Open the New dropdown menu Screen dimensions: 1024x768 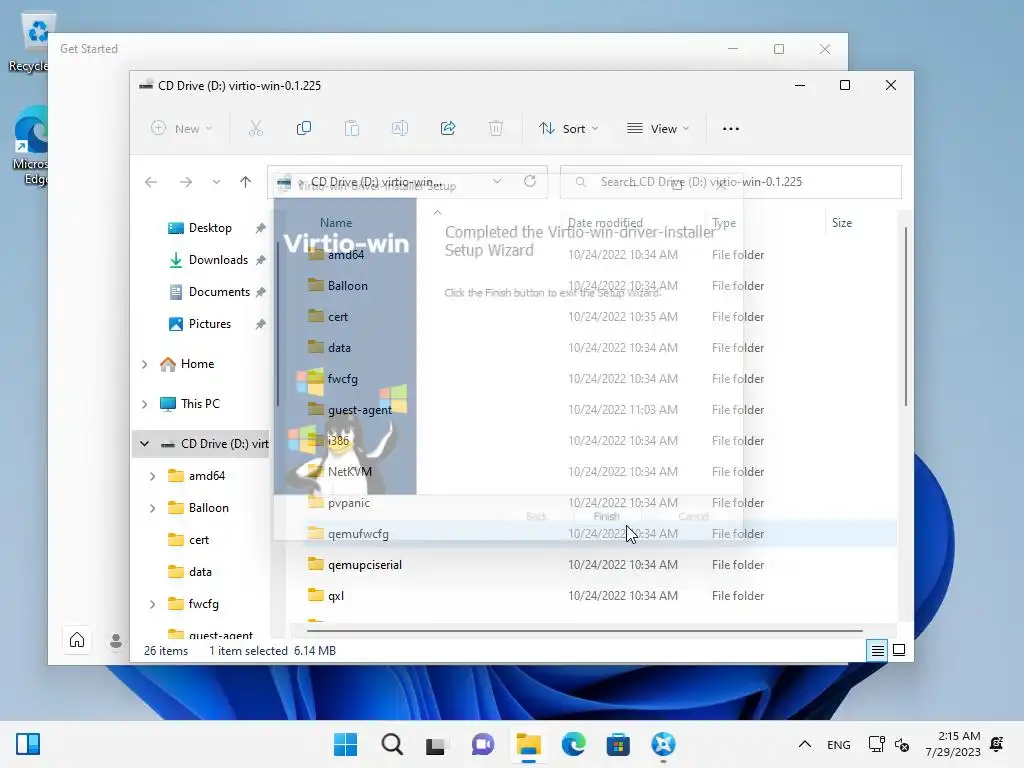pyautogui.click(x=181, y=129)
